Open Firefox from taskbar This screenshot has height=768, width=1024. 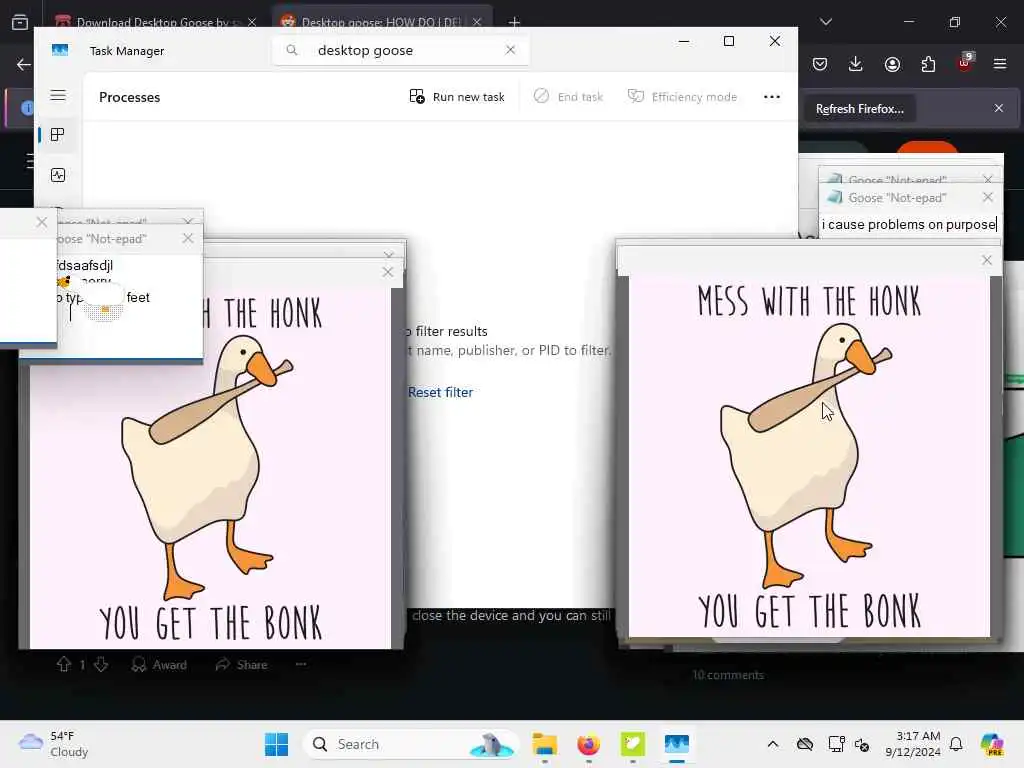click(x=588, y=744)
